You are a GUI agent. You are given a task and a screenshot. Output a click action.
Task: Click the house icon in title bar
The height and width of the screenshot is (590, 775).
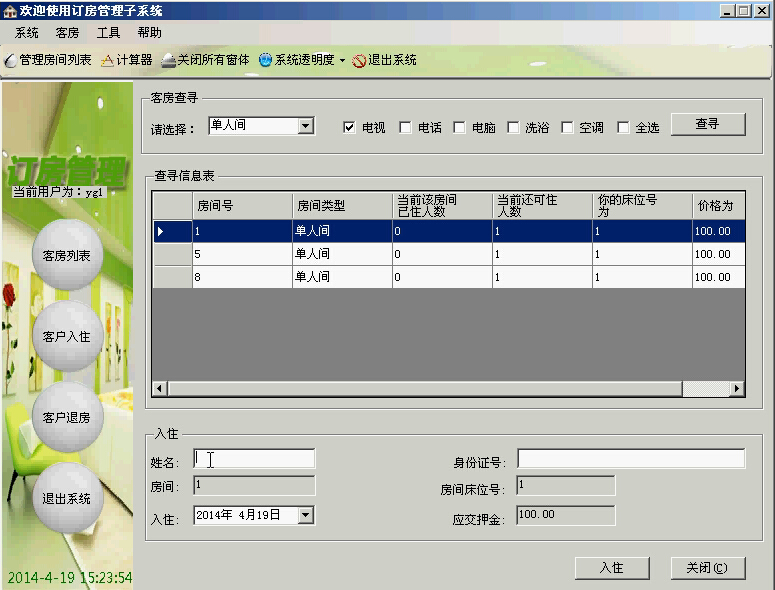coord(9,11)
